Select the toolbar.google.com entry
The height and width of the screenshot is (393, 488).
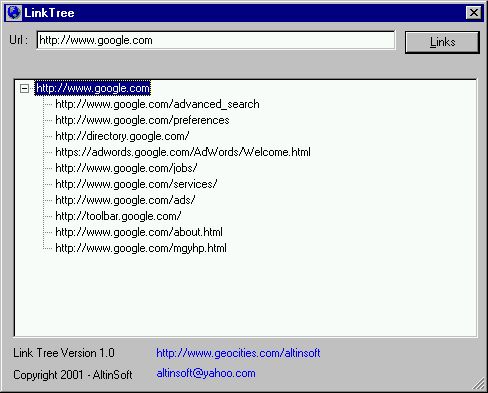pyautogui.click(x=118, y=216)
